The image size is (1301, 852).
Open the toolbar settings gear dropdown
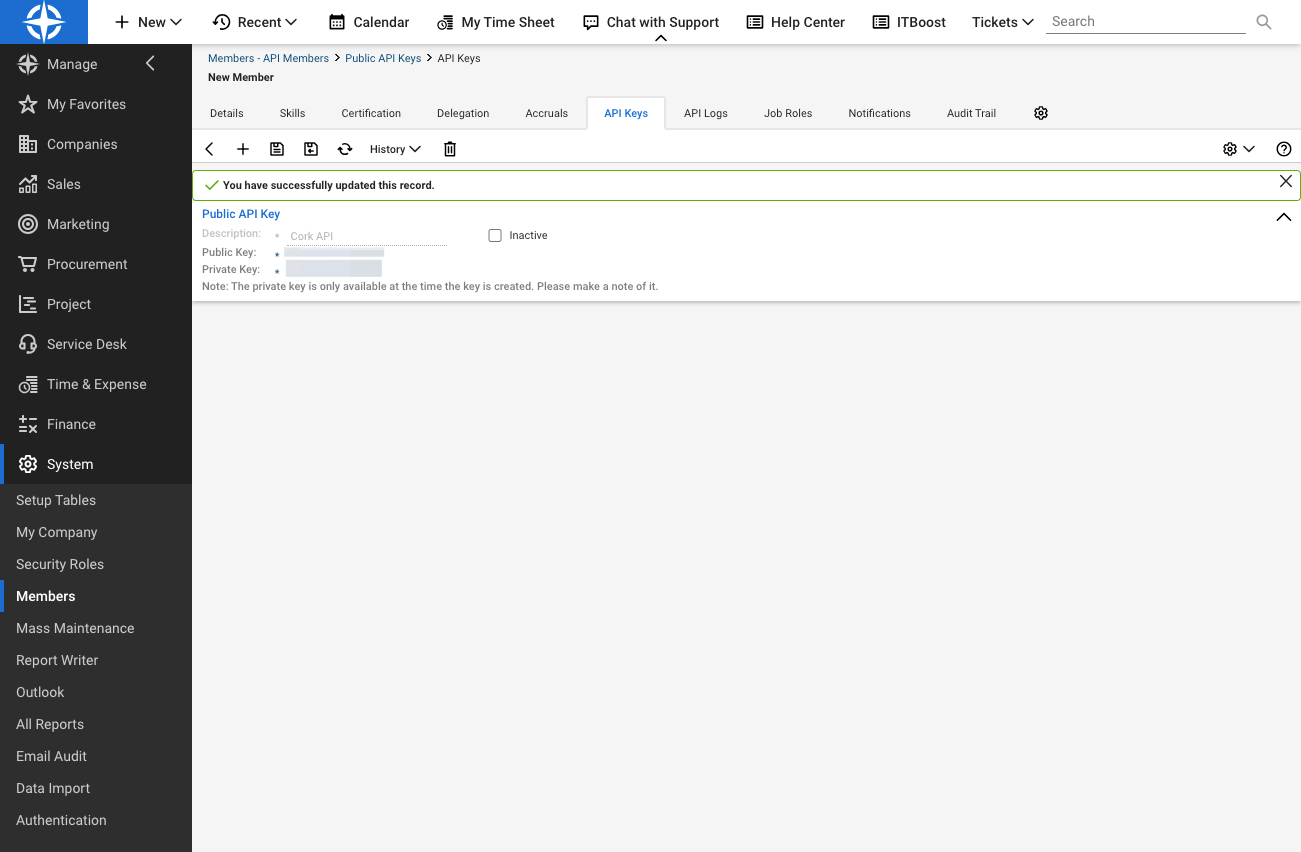click(1239, 149)
